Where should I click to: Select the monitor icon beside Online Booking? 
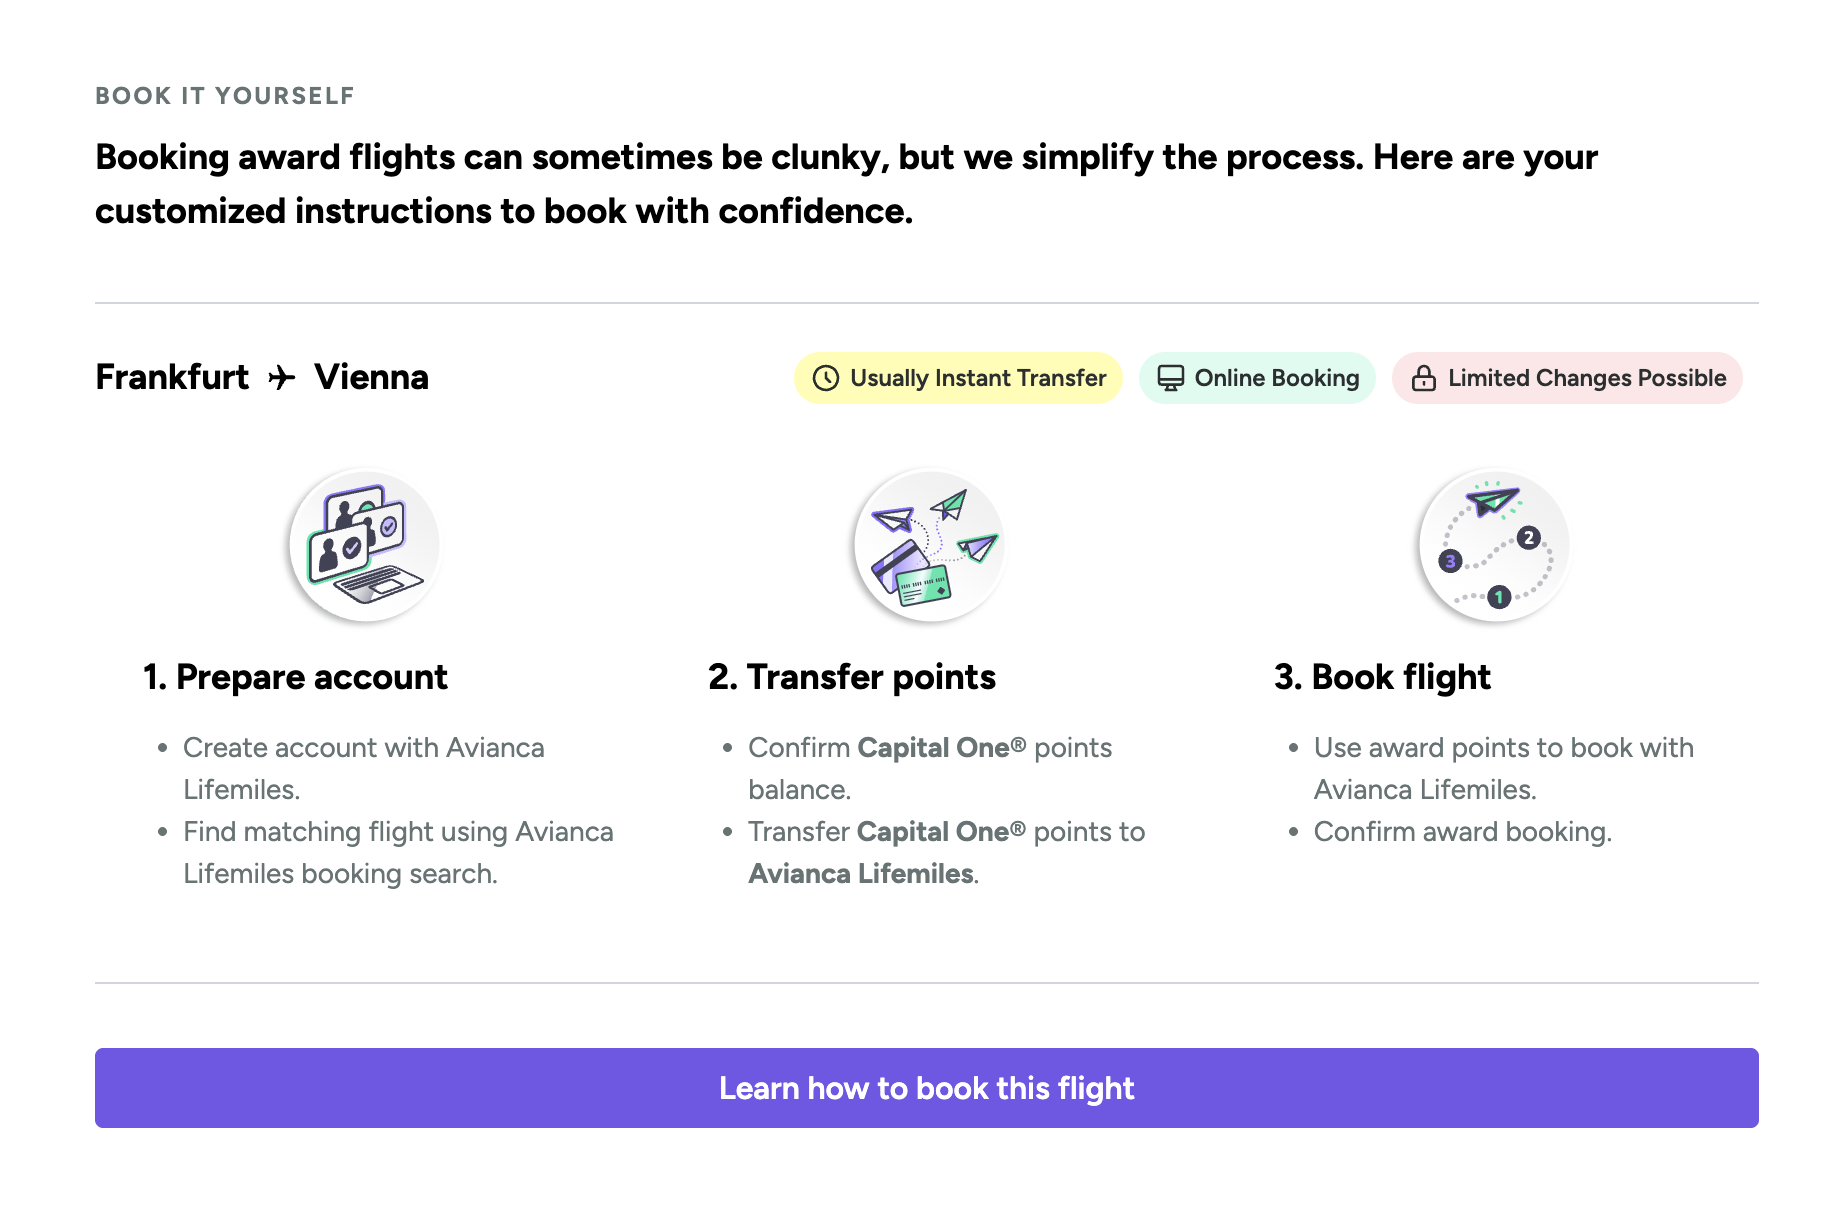click(x=1172, y=378)
